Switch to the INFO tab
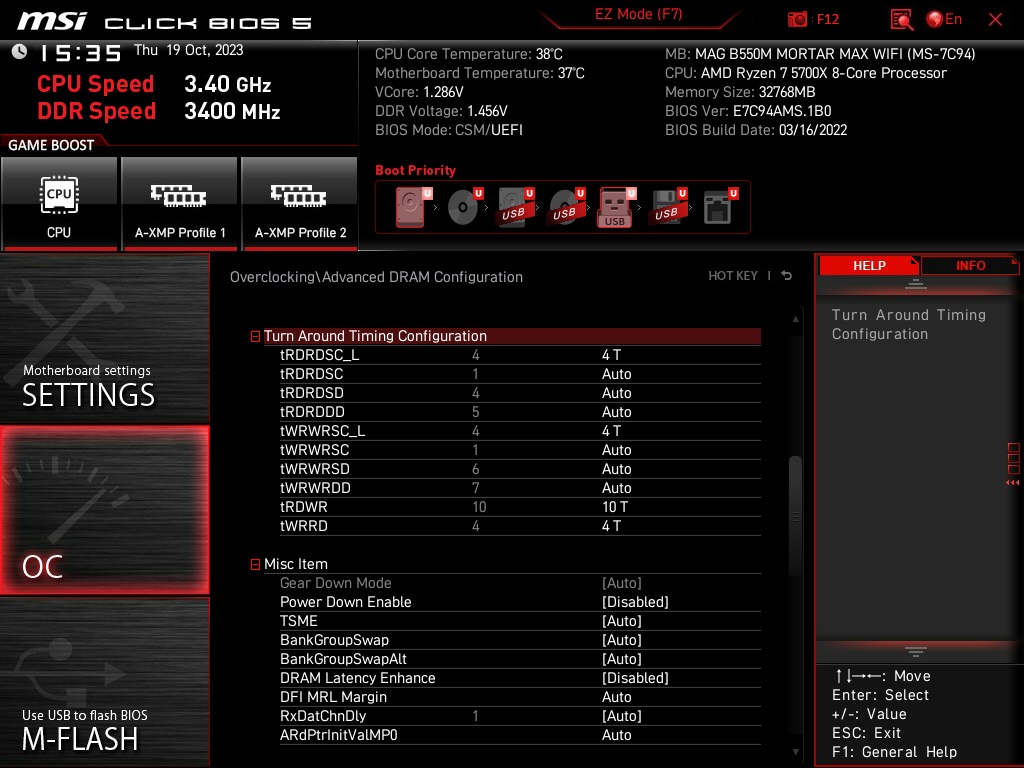The width and height of the screenshot is (1024, 768). pos(970,266)
